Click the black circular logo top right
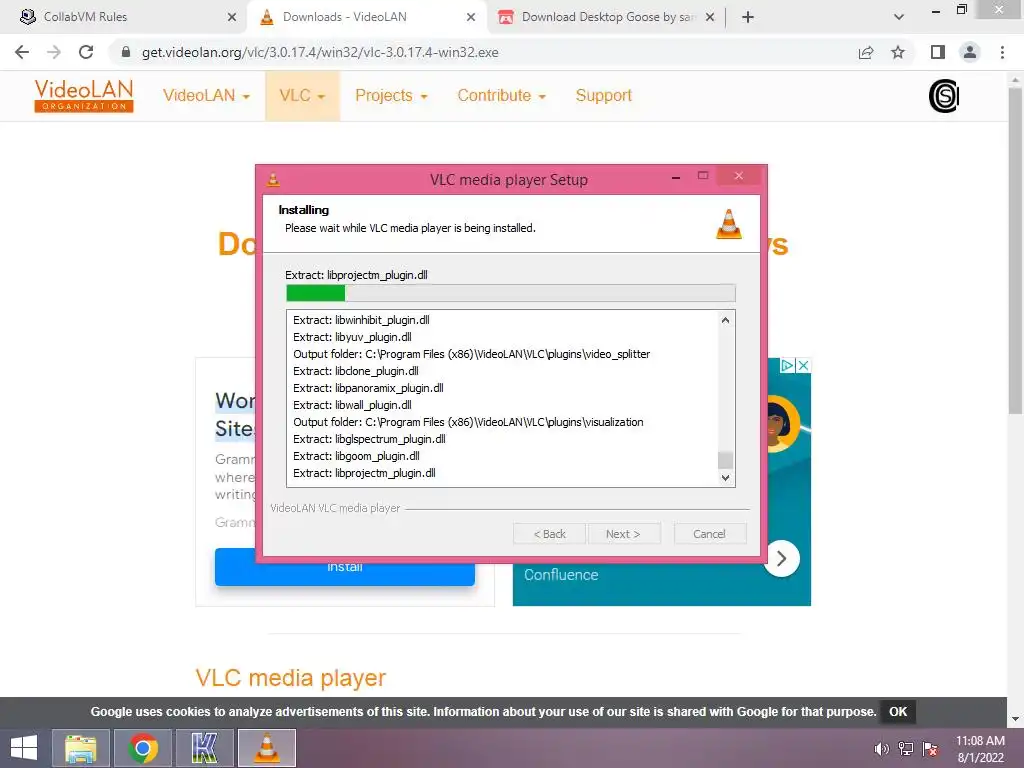 [x=944, y=96]
